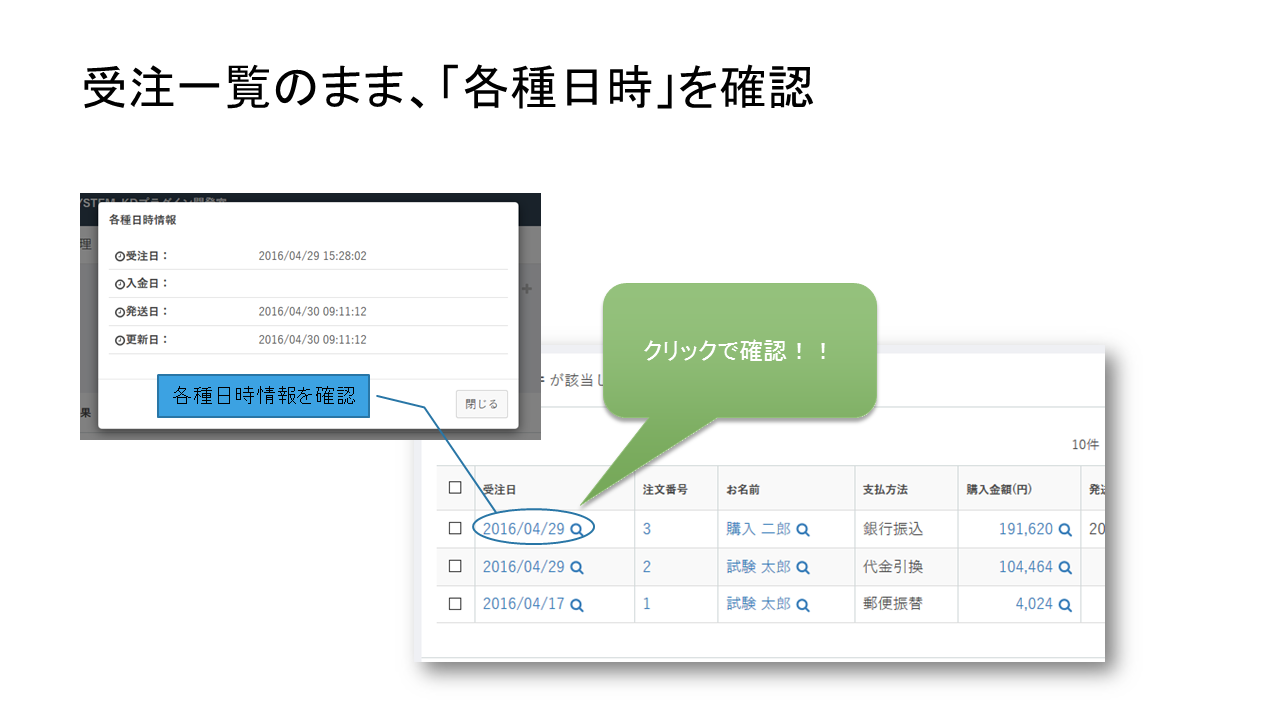Open order number 3 link
1280x720 pixels.
647,529
